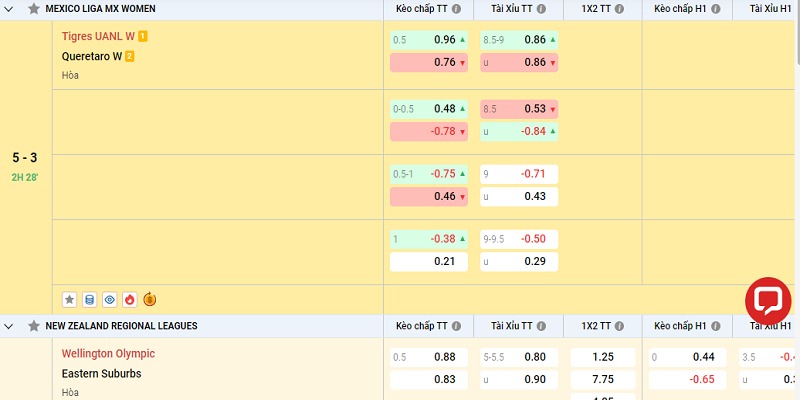Select Wellington Olympic 1.25 win odds

603,356
